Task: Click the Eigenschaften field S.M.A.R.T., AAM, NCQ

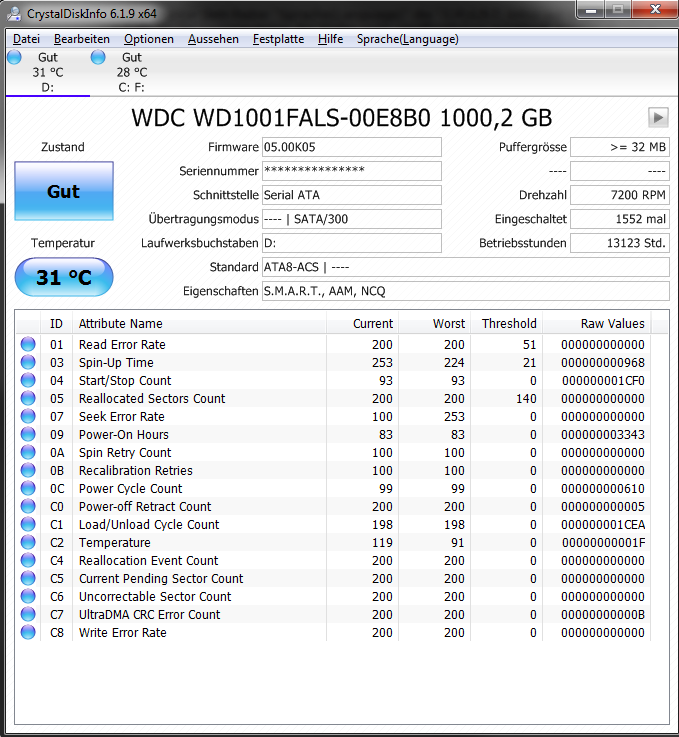Action: tap(466, 291)
